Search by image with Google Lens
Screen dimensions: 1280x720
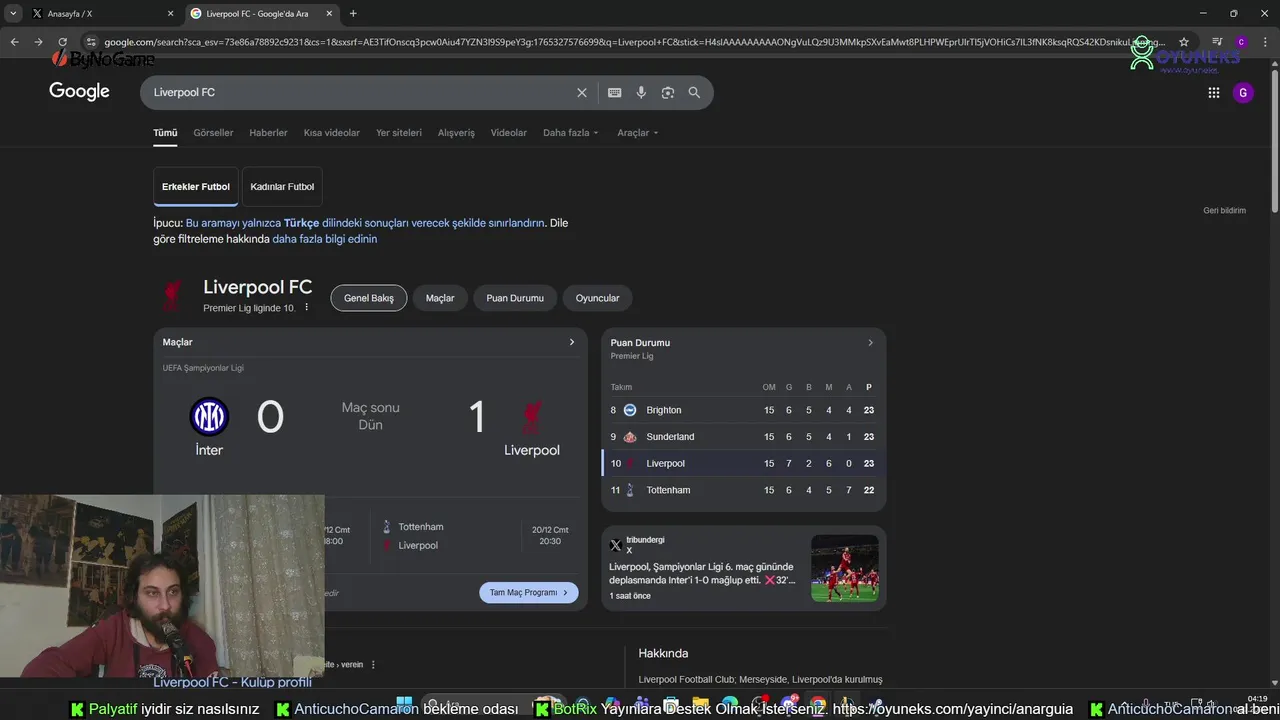[668, 92]
